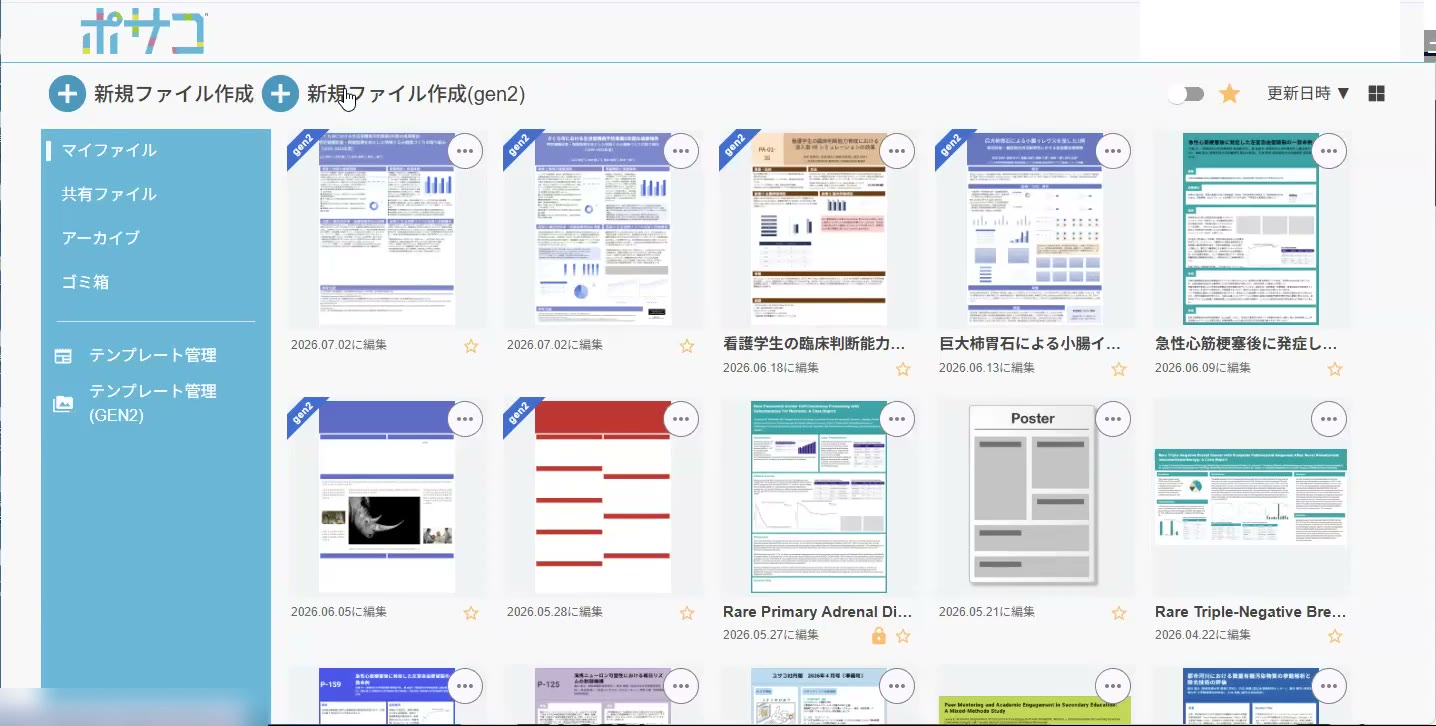This screenshot has height=726, width=1436.
Task: Open 共有ファイル in the sidebar
Action: point(109,194)
